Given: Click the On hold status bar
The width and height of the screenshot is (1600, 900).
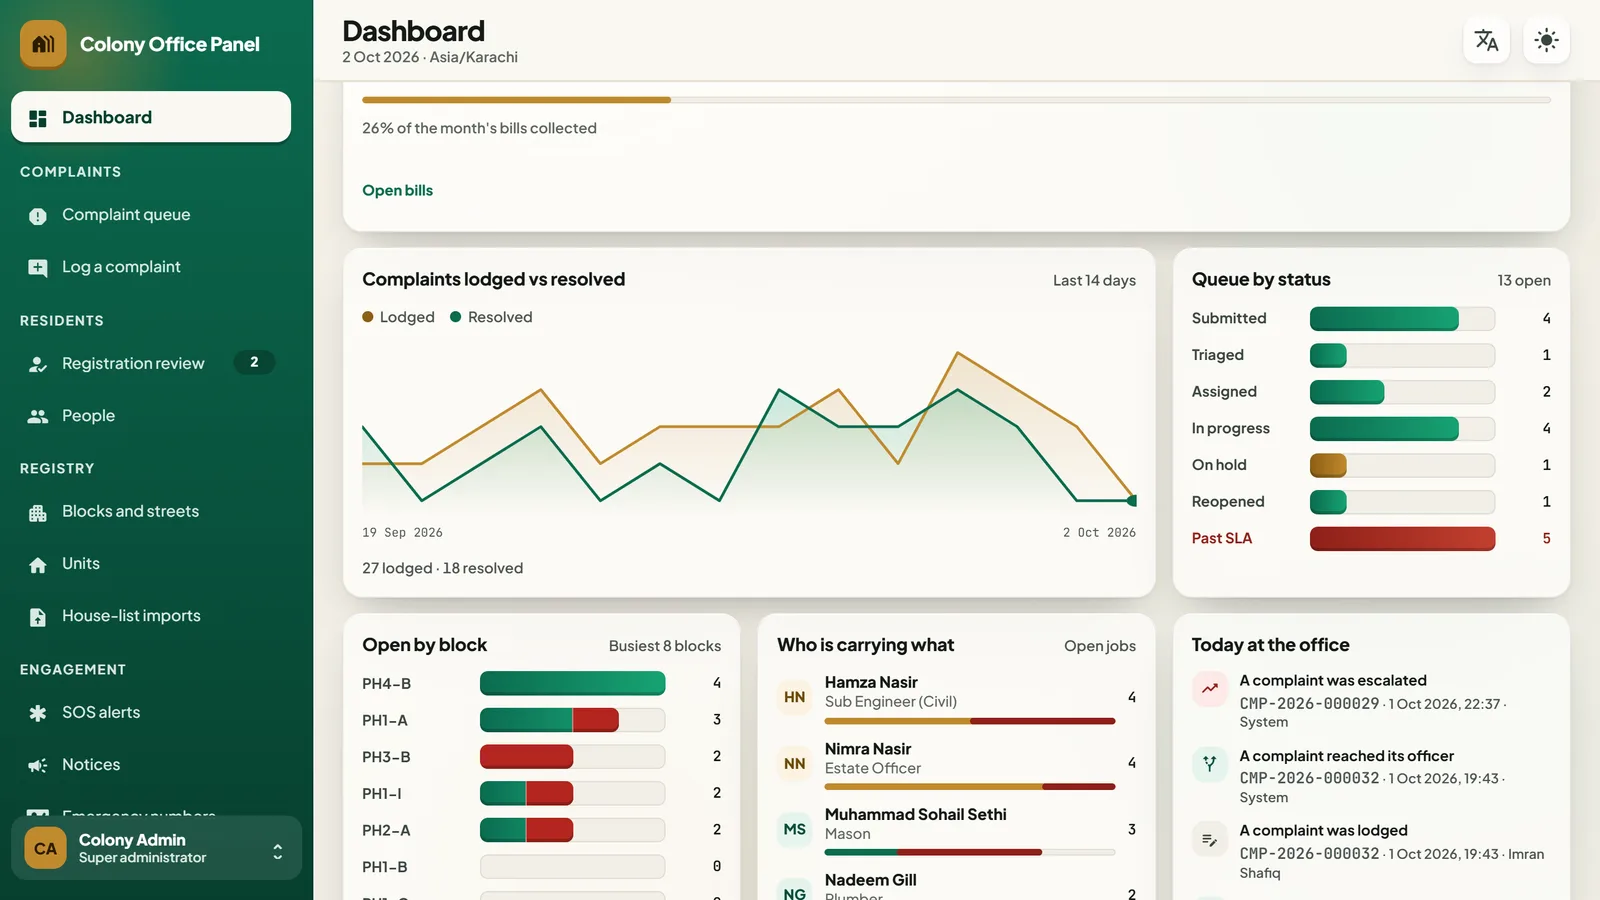Looking at the screenshot, I should [x=1402, y=465].
